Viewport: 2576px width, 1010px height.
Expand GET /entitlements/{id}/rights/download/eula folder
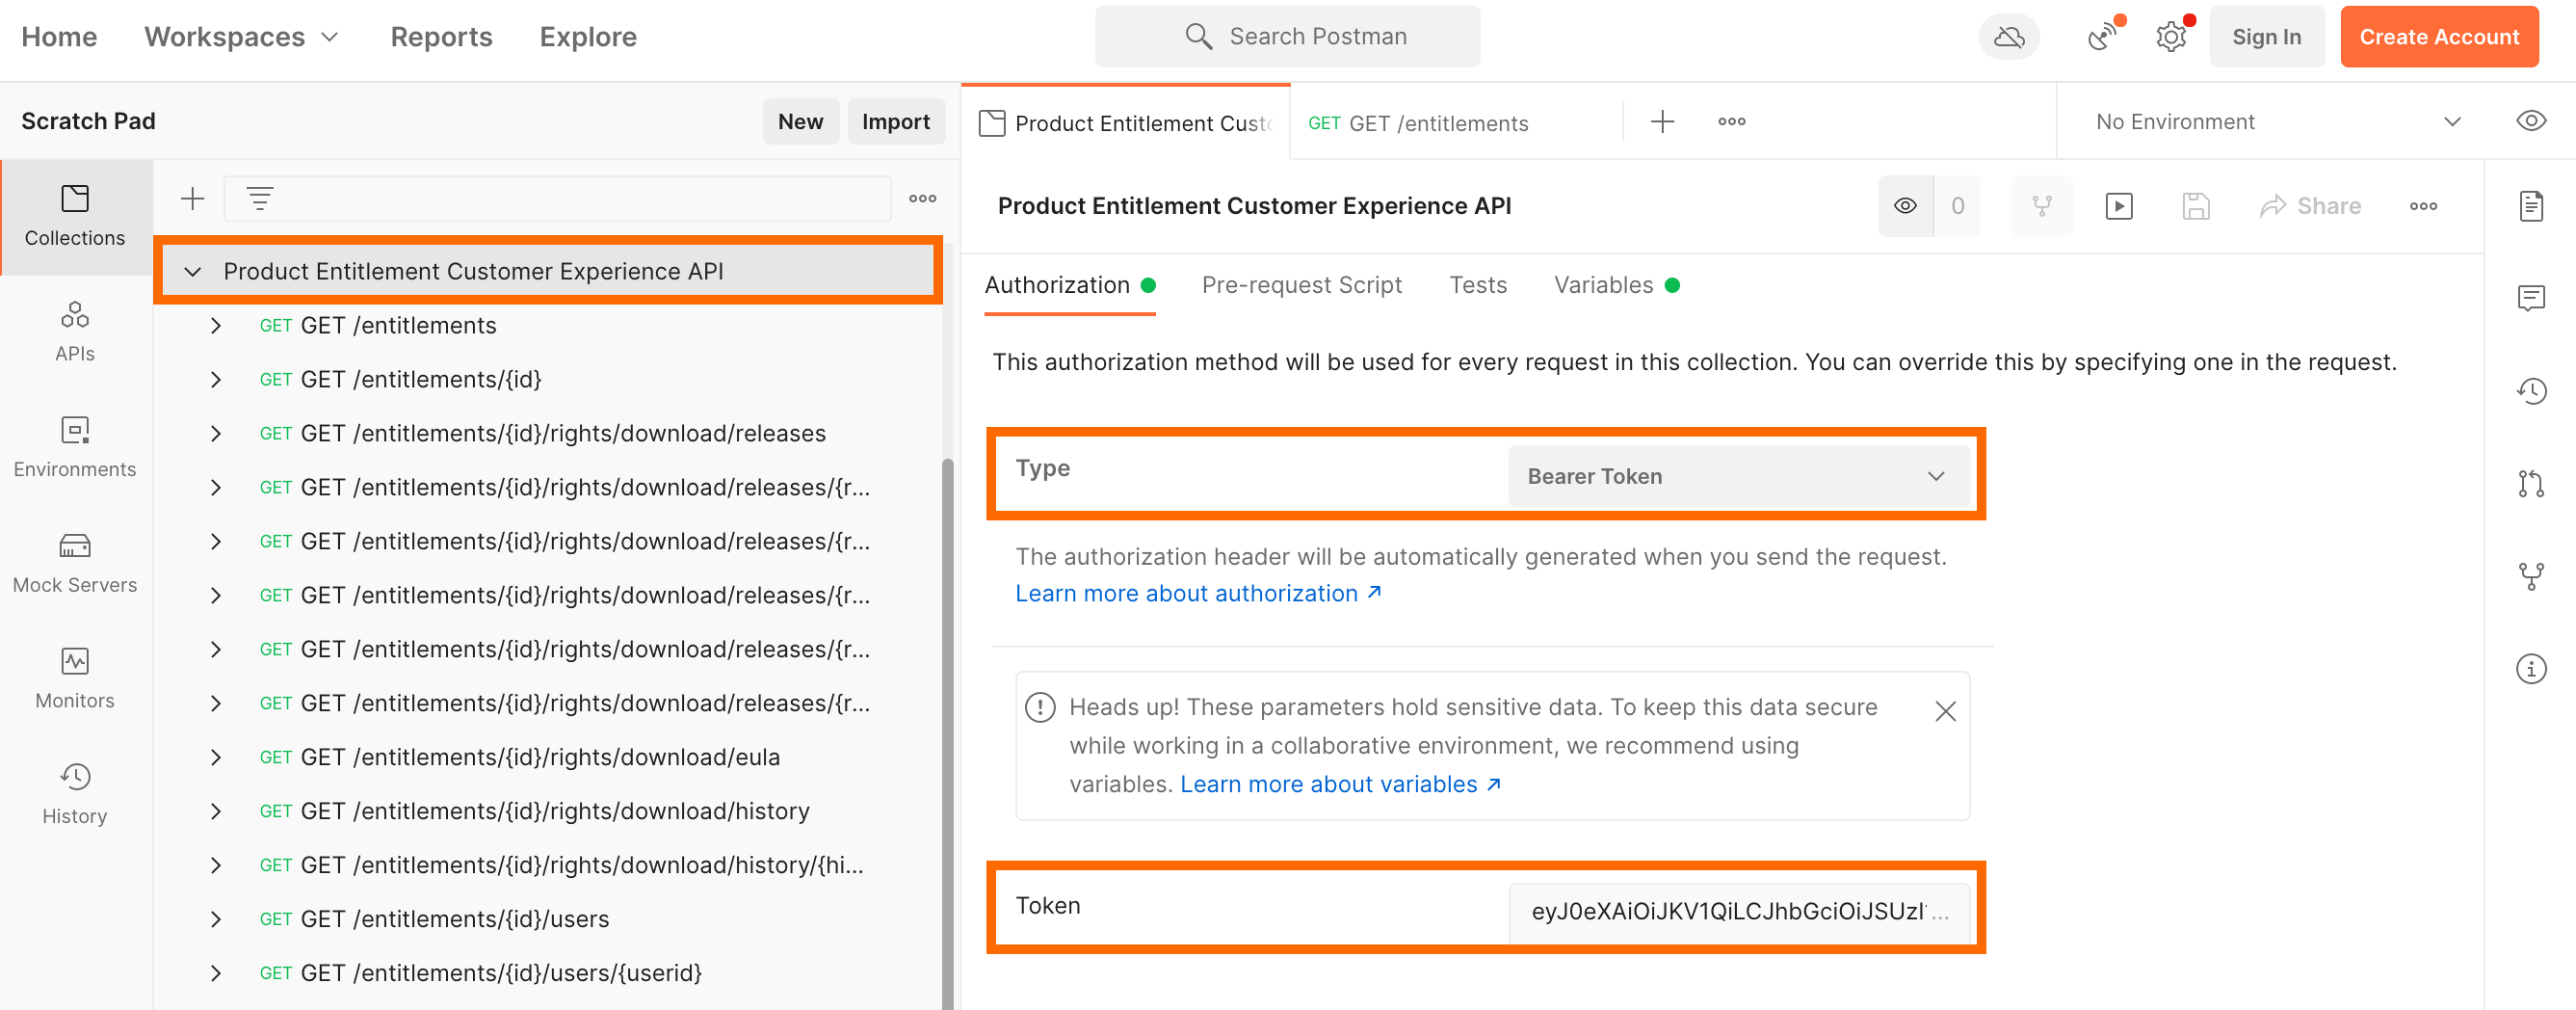216,758
